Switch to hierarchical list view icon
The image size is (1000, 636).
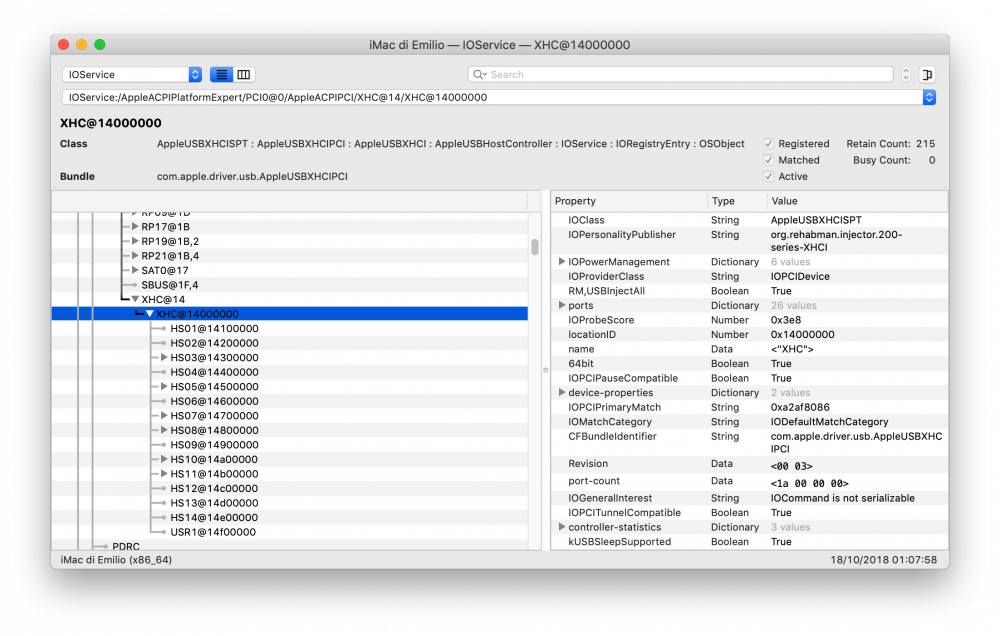point(221,75)
